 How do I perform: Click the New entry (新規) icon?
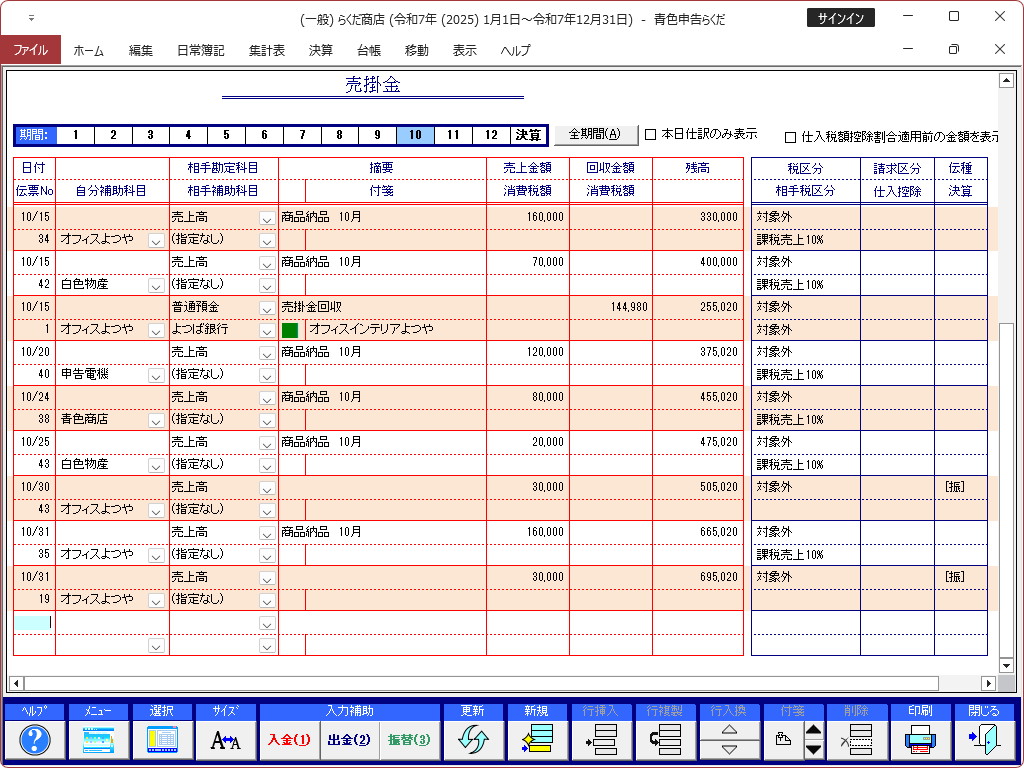[536, 740]
